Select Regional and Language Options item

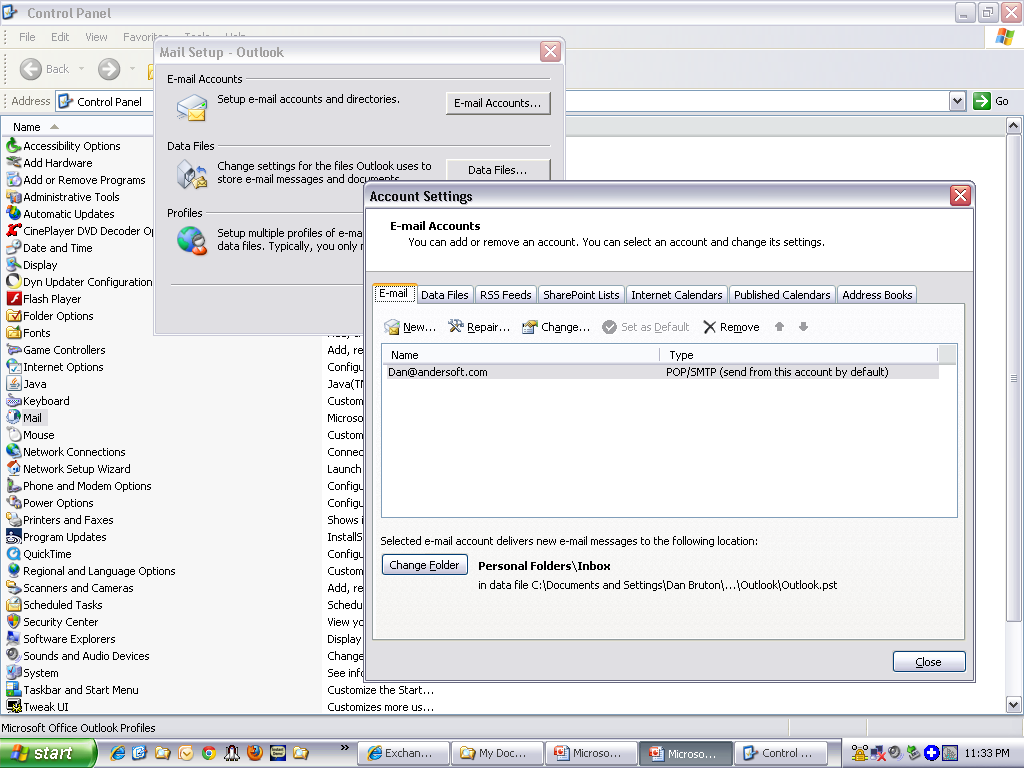[x=99, y=571]
